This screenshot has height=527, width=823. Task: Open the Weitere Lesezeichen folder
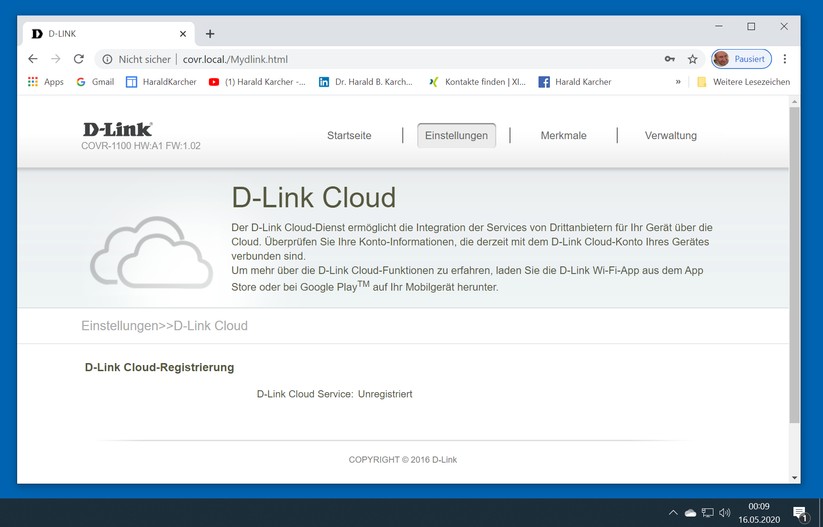743,82
